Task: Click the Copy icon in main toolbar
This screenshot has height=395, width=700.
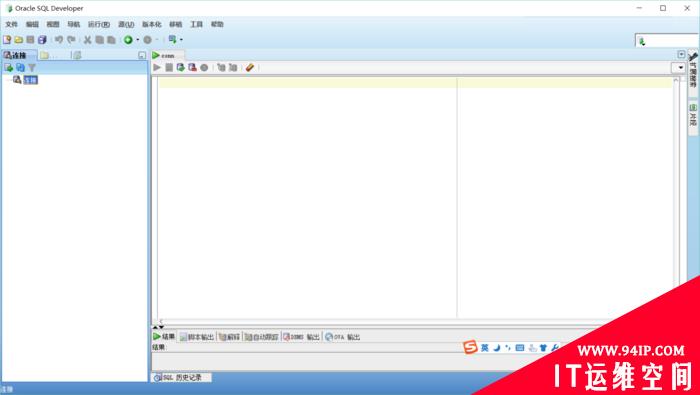Action: [100, 40]
